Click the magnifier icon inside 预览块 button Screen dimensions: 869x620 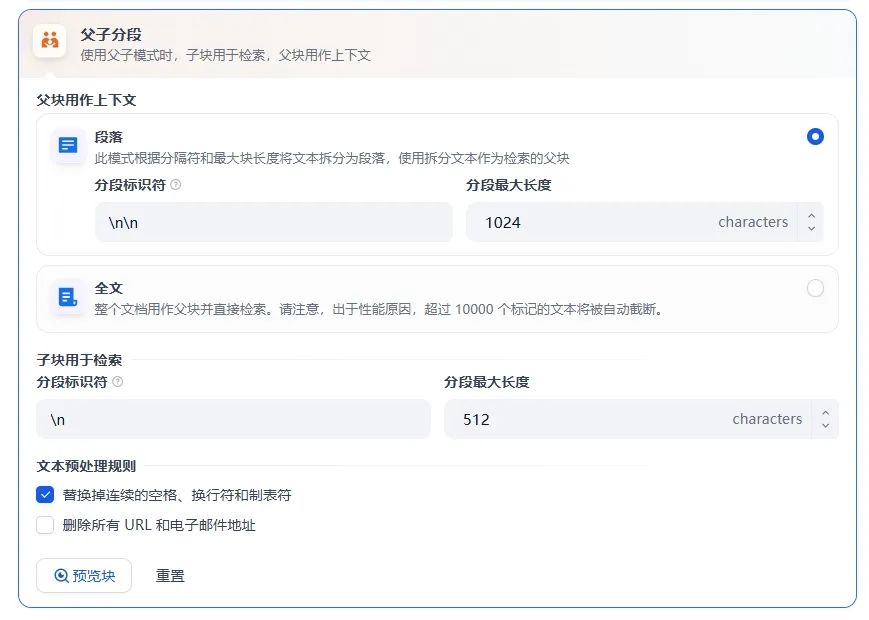click(x=64, y=576)
